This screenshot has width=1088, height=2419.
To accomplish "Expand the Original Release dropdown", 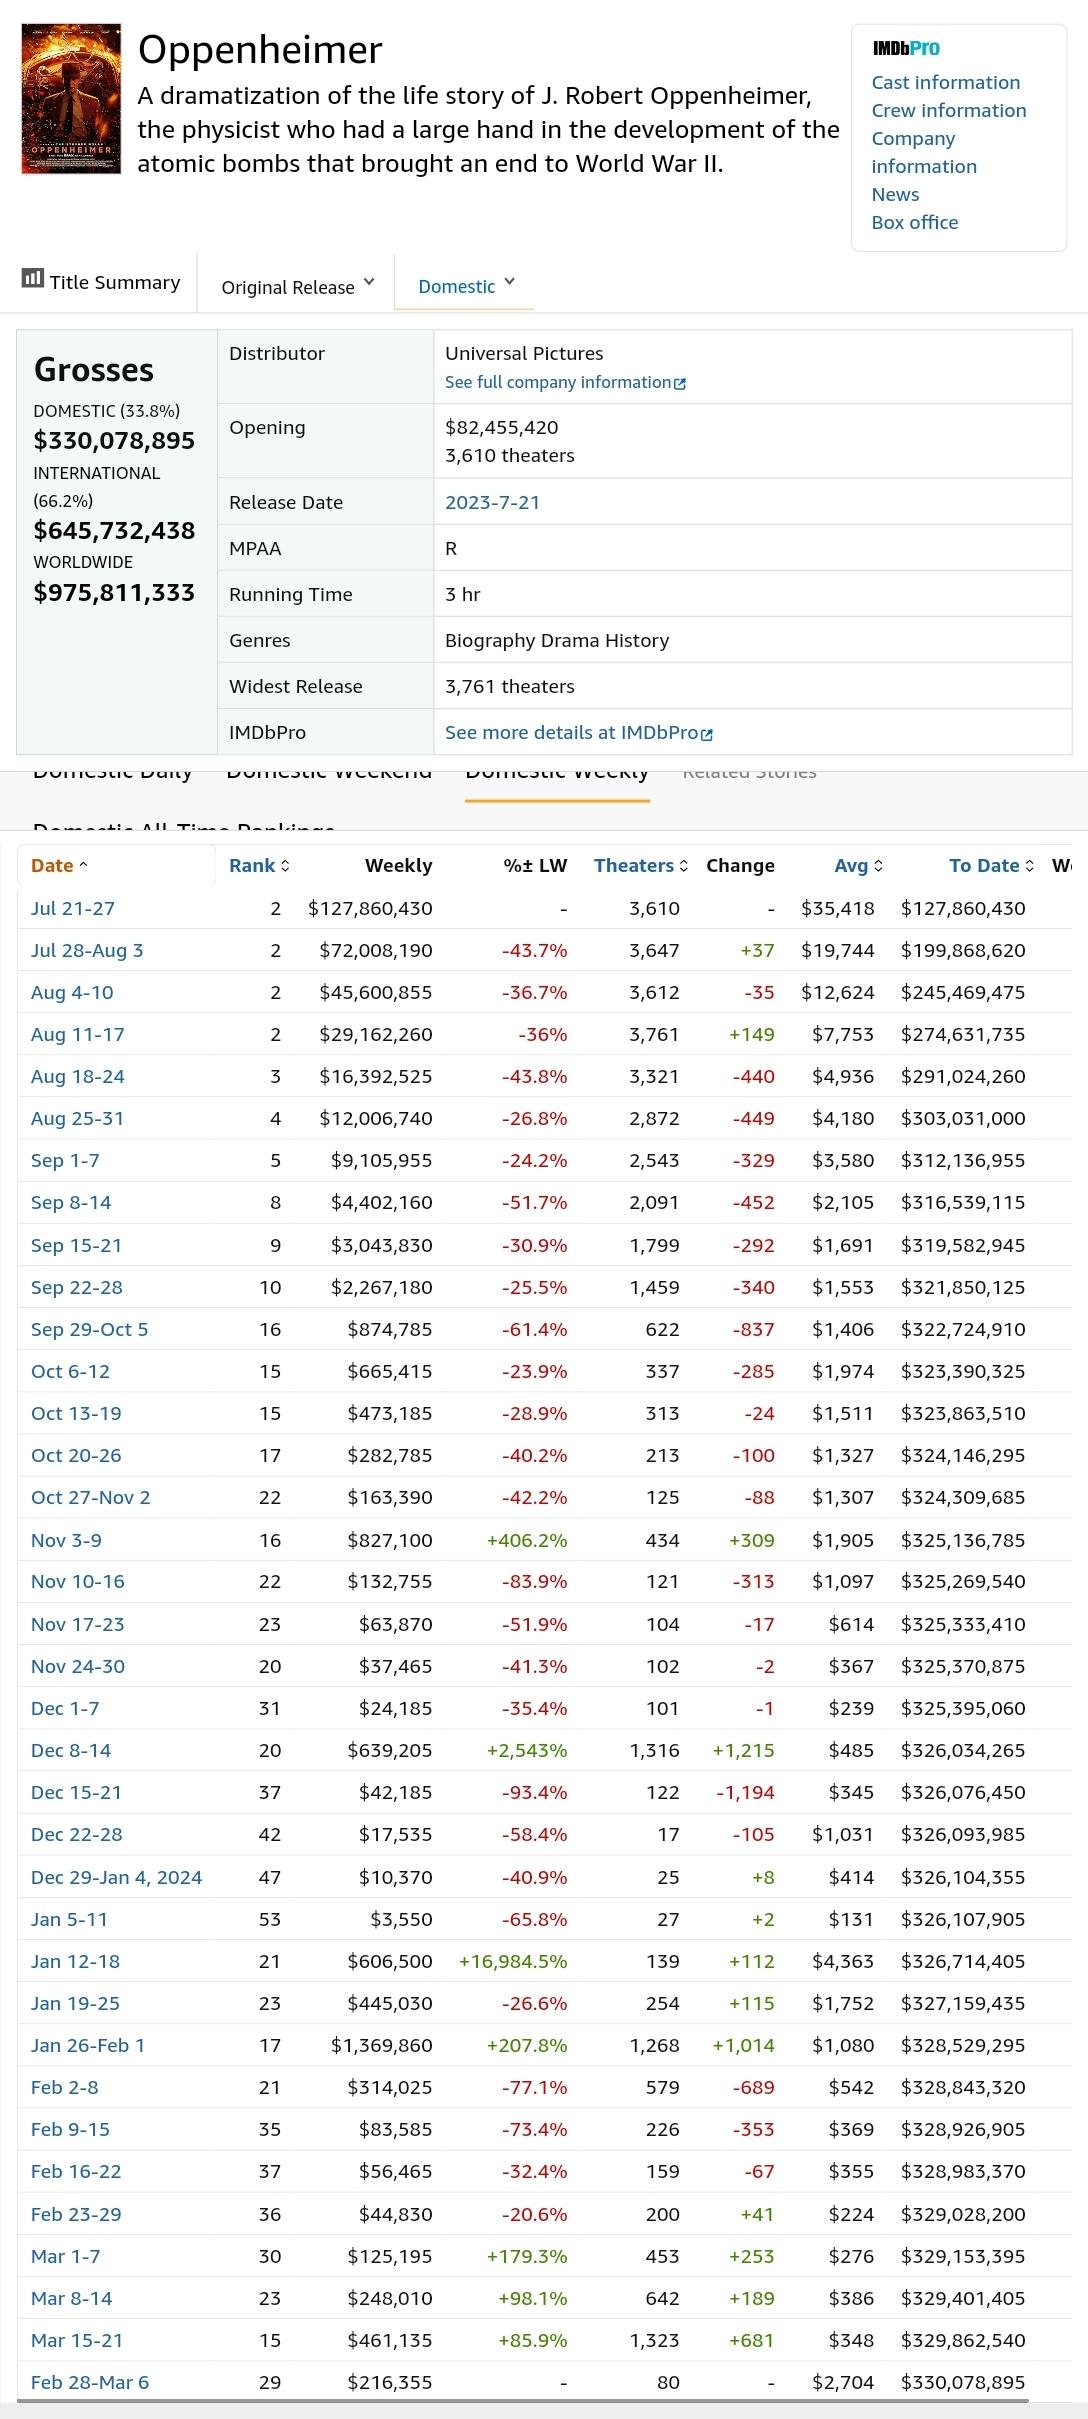I will (297, 286).
